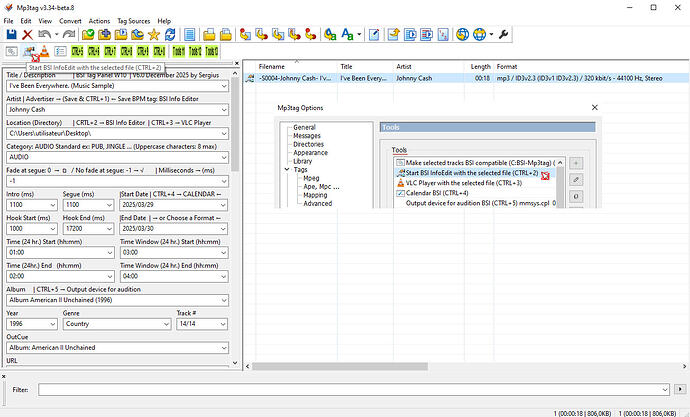Click the green CTRL+5 tool button
This screenshot has width=690, height=417.
pyautogui.click(x=77, y=51)
